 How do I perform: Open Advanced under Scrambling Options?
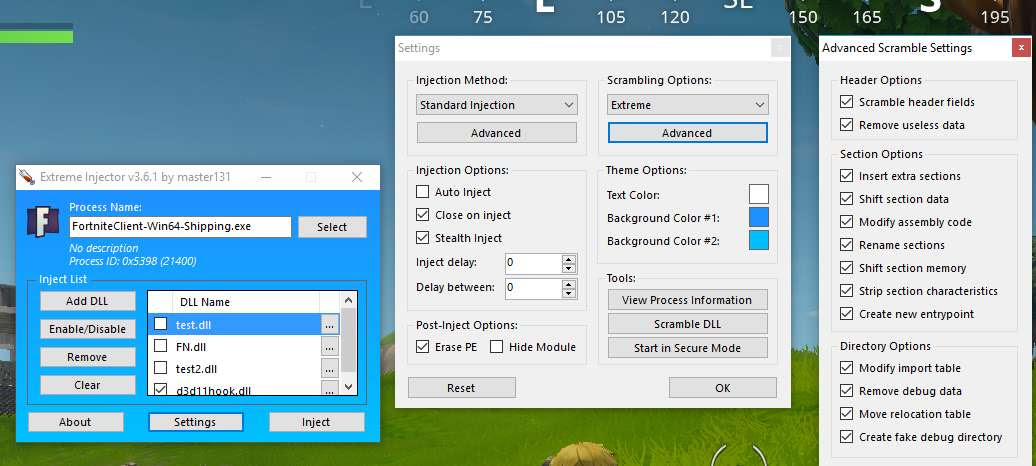tap(688, 133)
